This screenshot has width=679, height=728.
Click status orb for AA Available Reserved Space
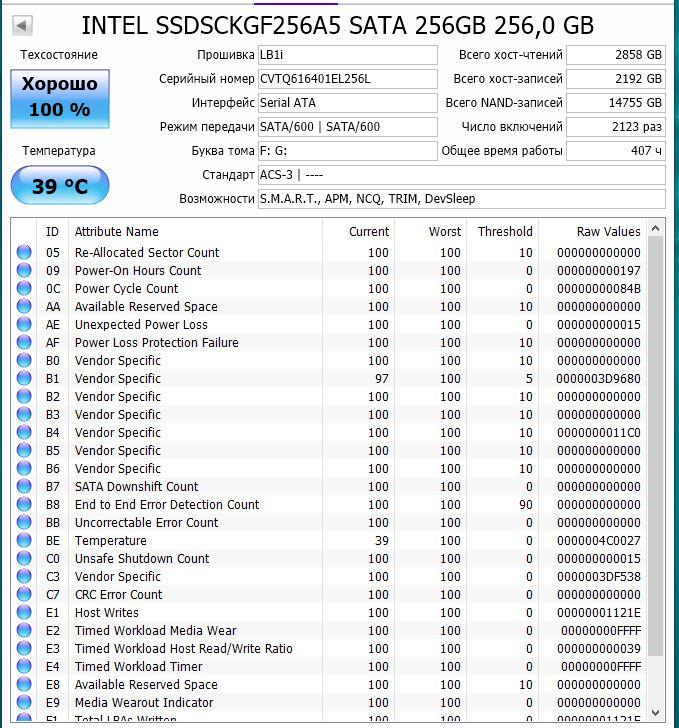(24, 306)
